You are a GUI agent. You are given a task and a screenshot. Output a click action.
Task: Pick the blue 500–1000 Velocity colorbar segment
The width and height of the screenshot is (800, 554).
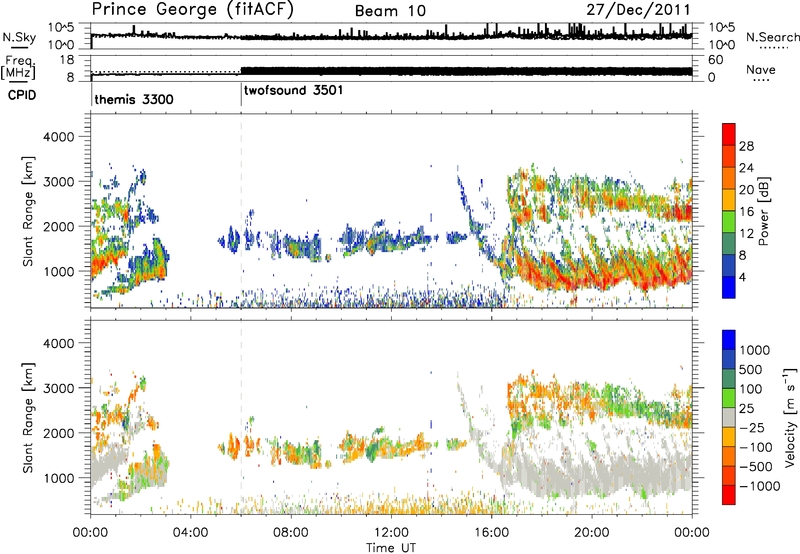729,359
